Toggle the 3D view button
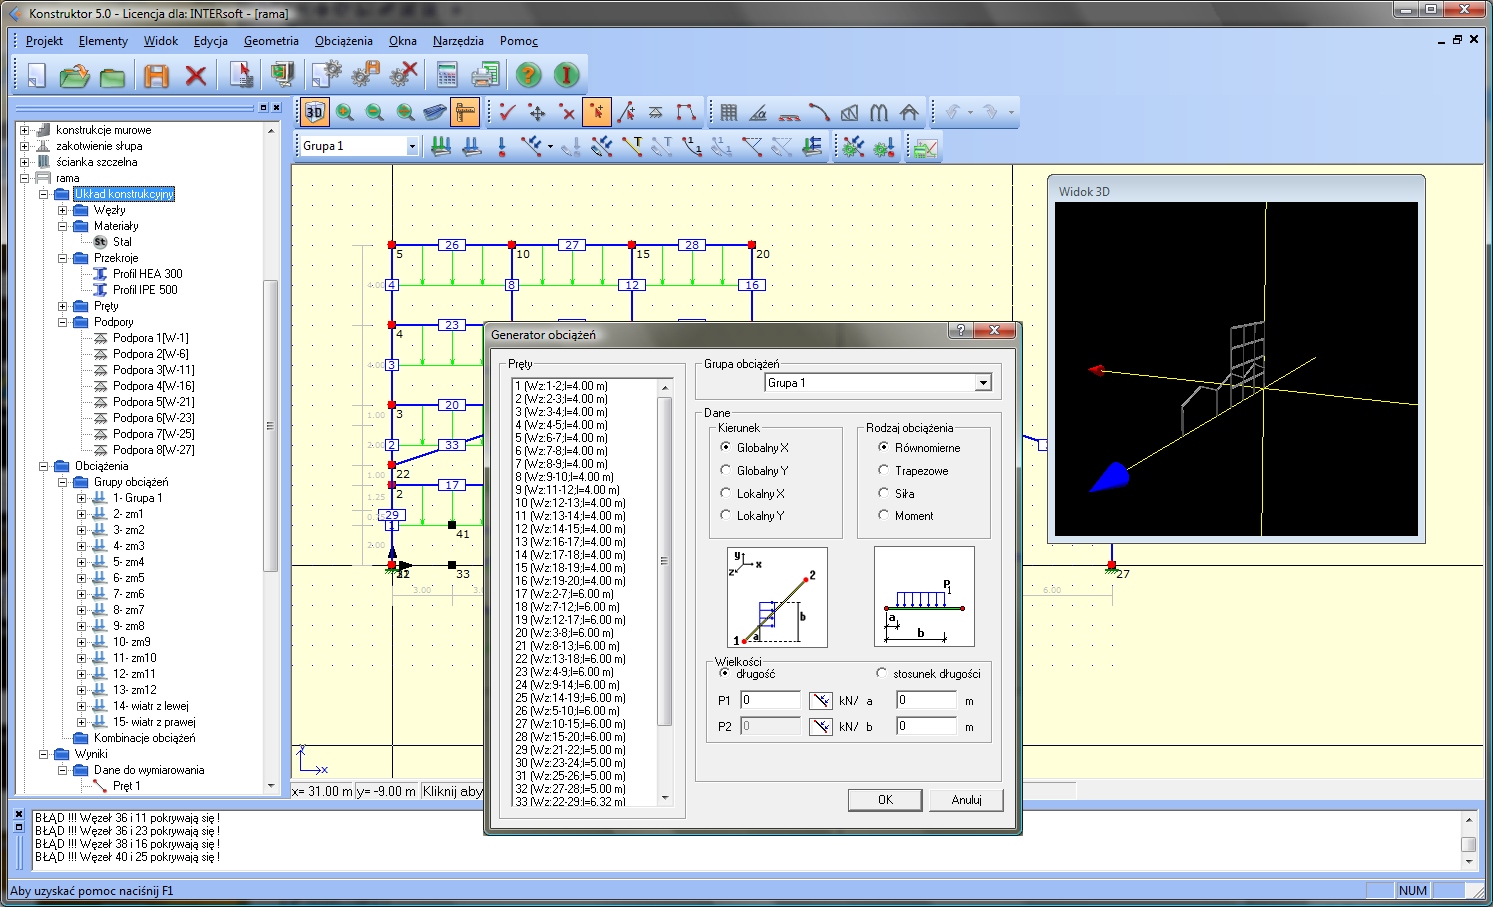Image resolution: width=1493 pixels, height=907 pixels. click(315, 112)
